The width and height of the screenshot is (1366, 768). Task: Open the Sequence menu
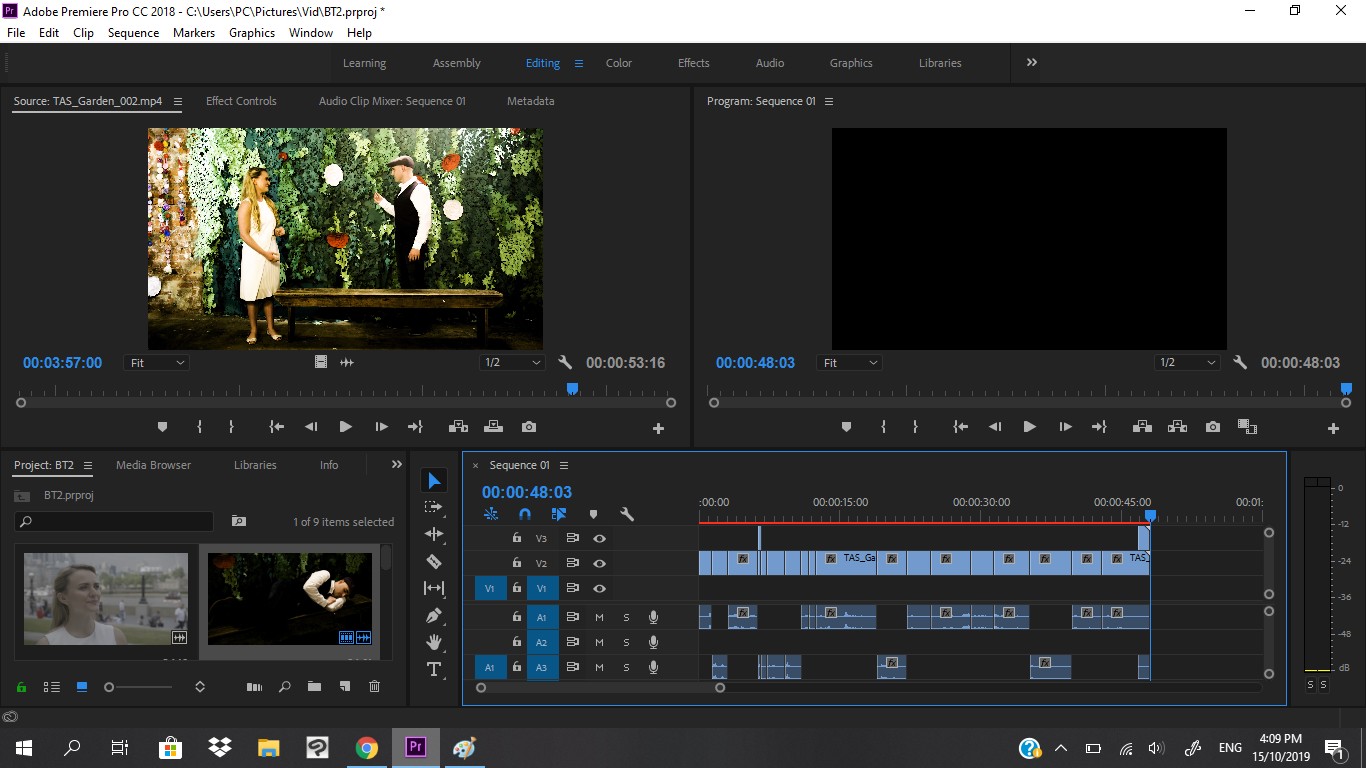pyautogui.click(x=133, y=33)
